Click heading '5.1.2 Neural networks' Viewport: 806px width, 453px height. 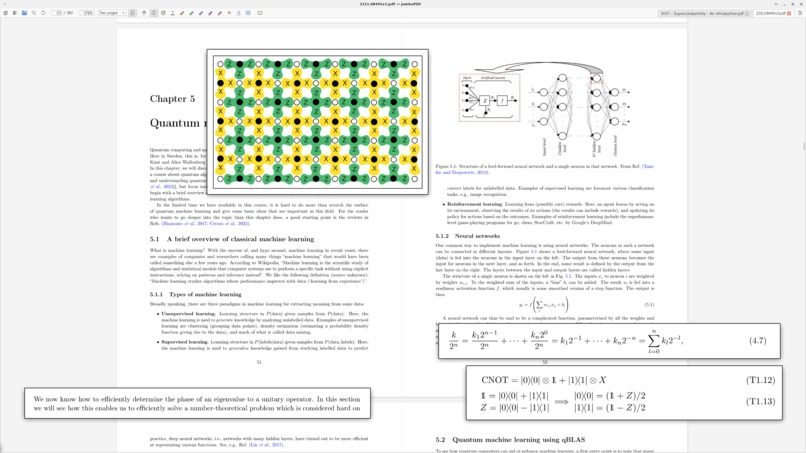[467, 236]
